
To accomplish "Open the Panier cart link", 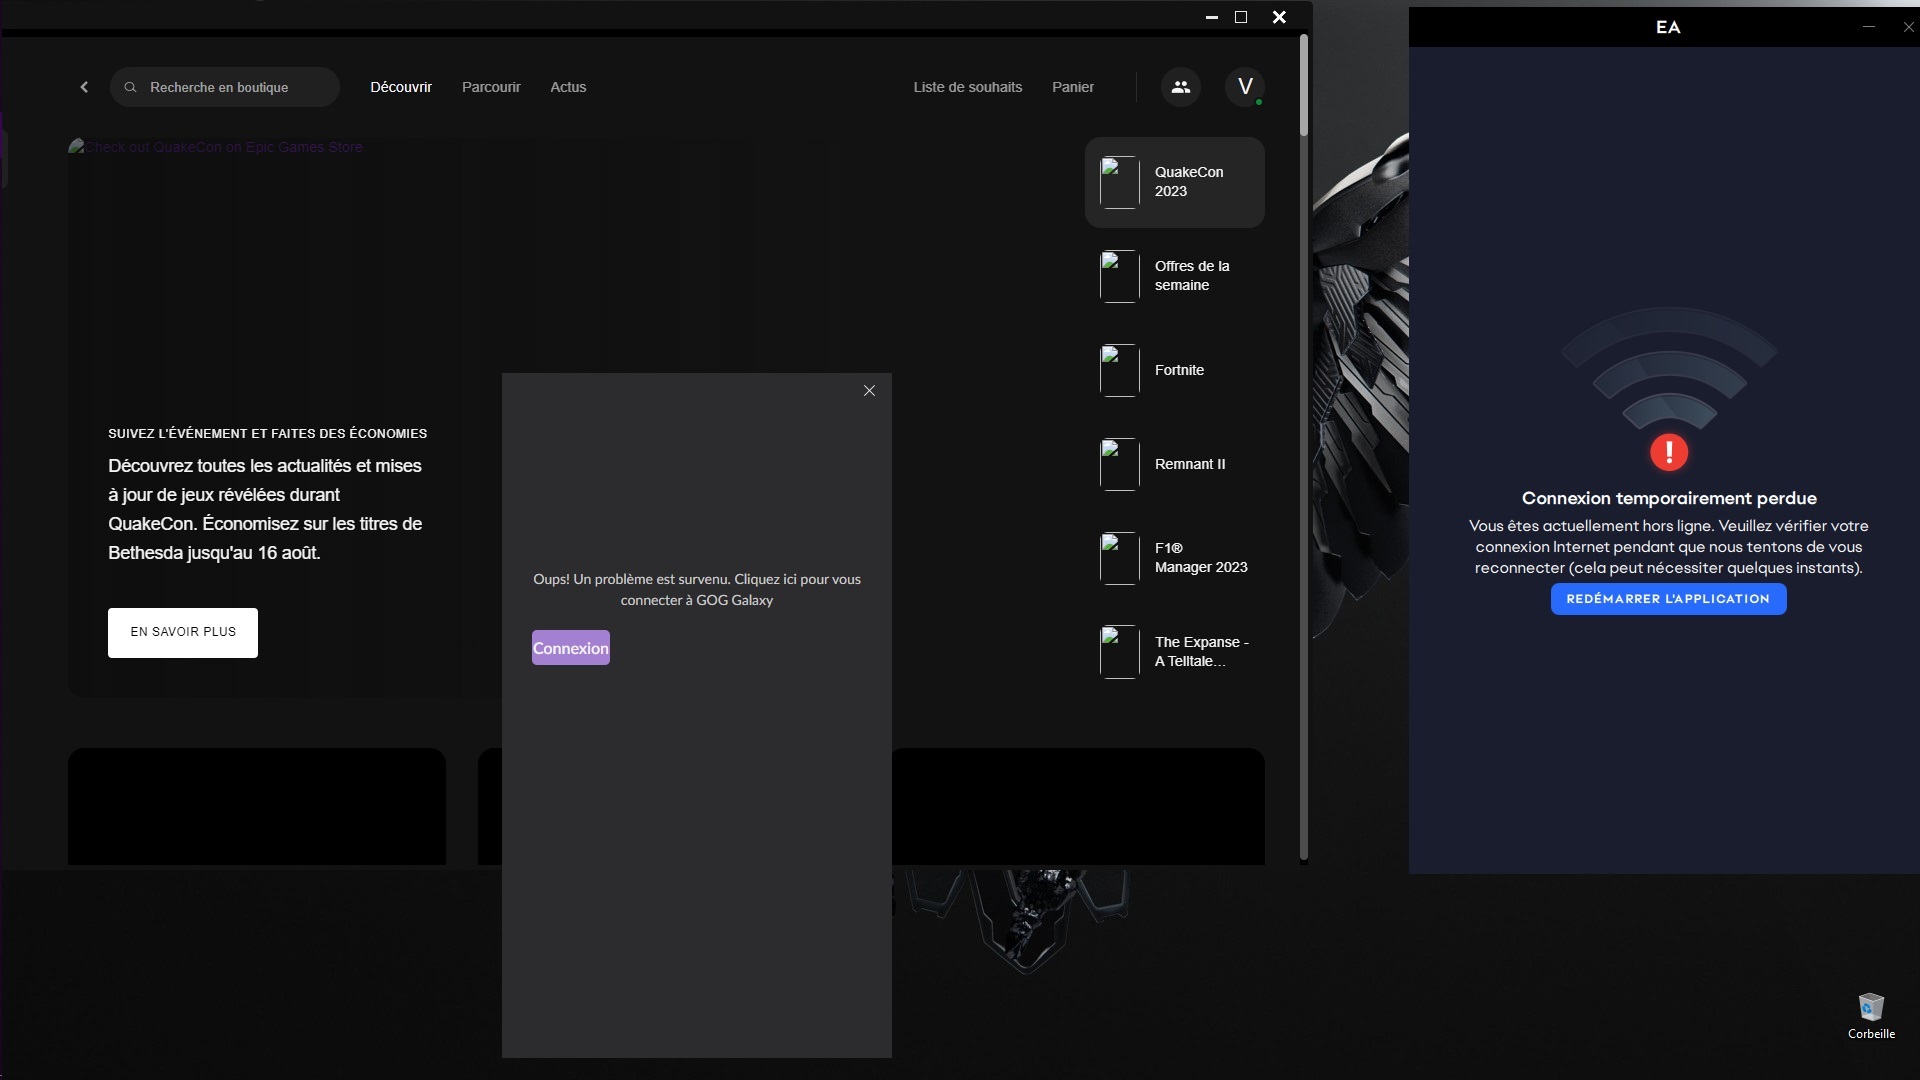I will [1072, 87].
